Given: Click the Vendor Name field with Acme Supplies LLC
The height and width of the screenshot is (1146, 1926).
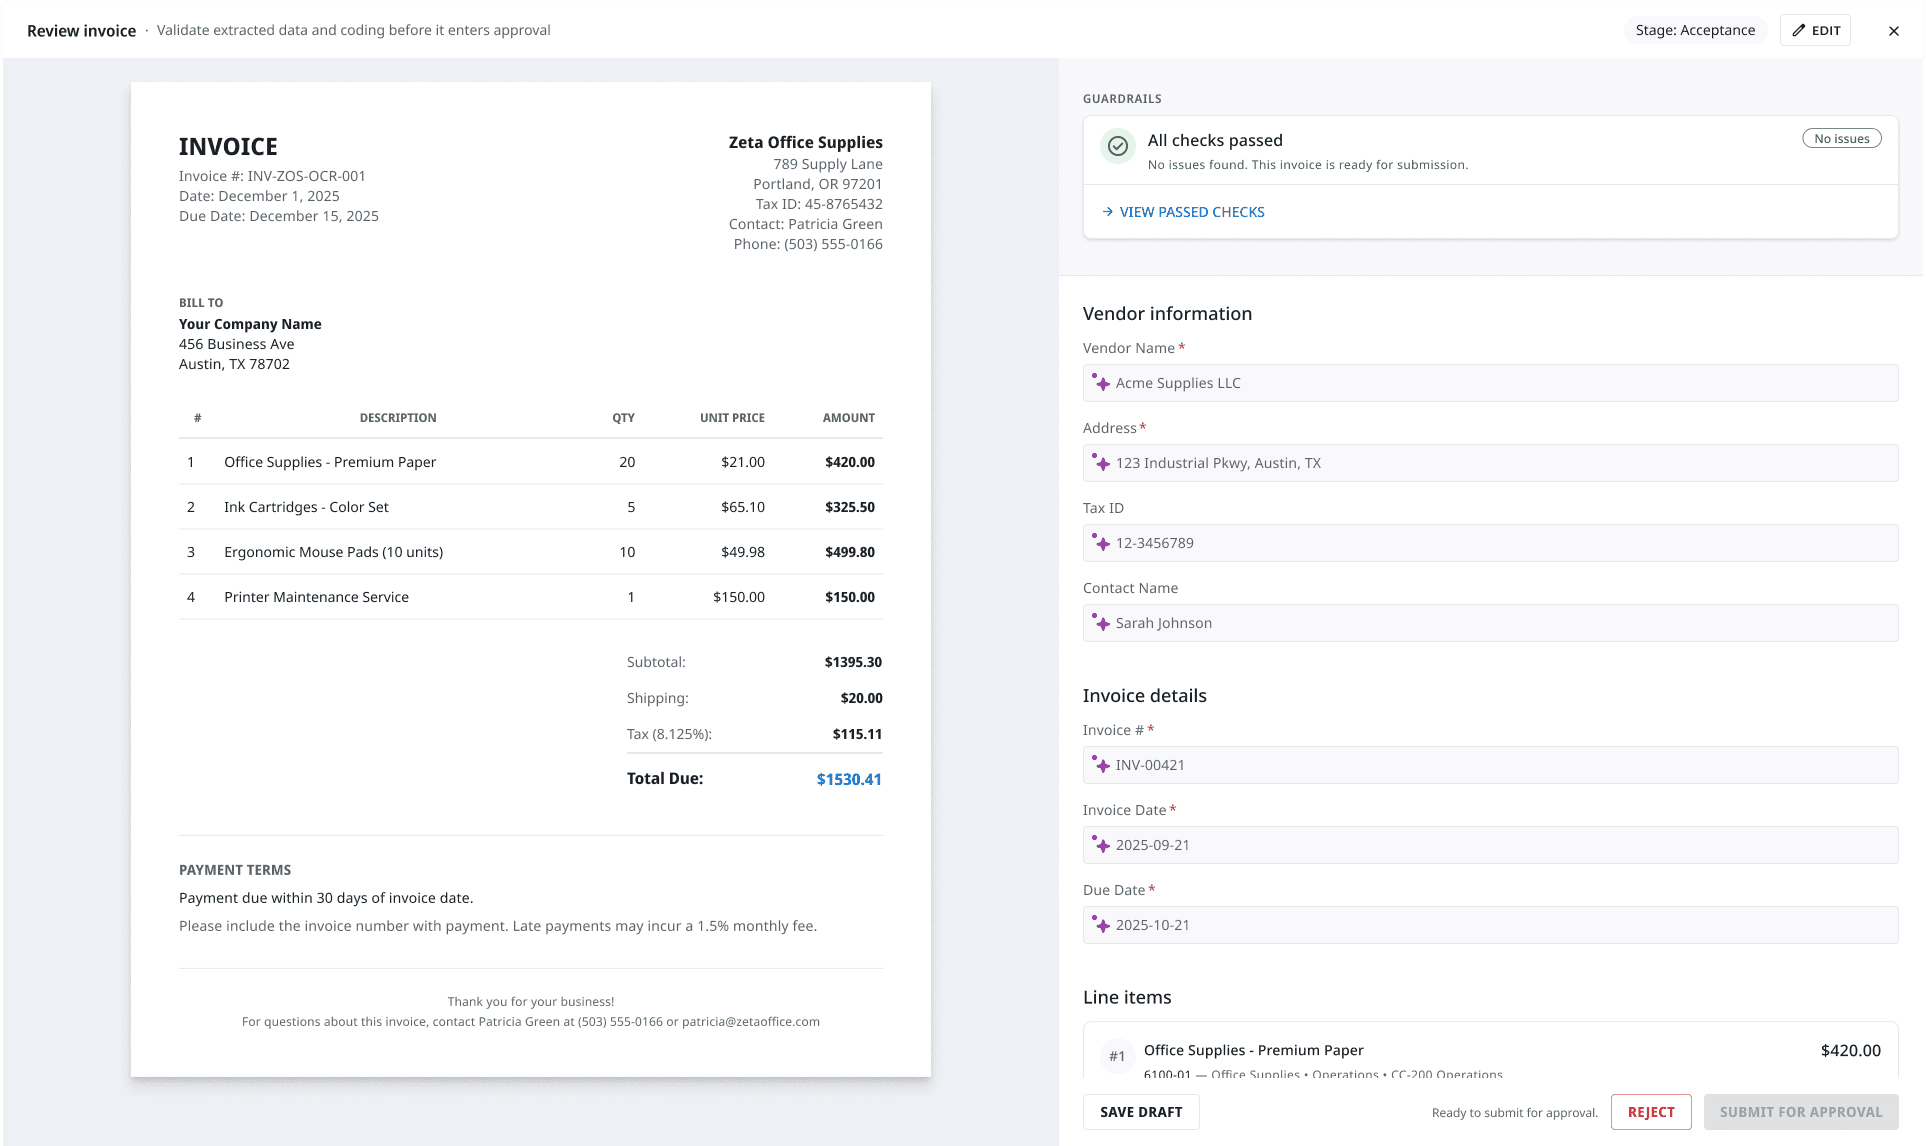Looking at the screenshot, I should (x=1490, y=383).
